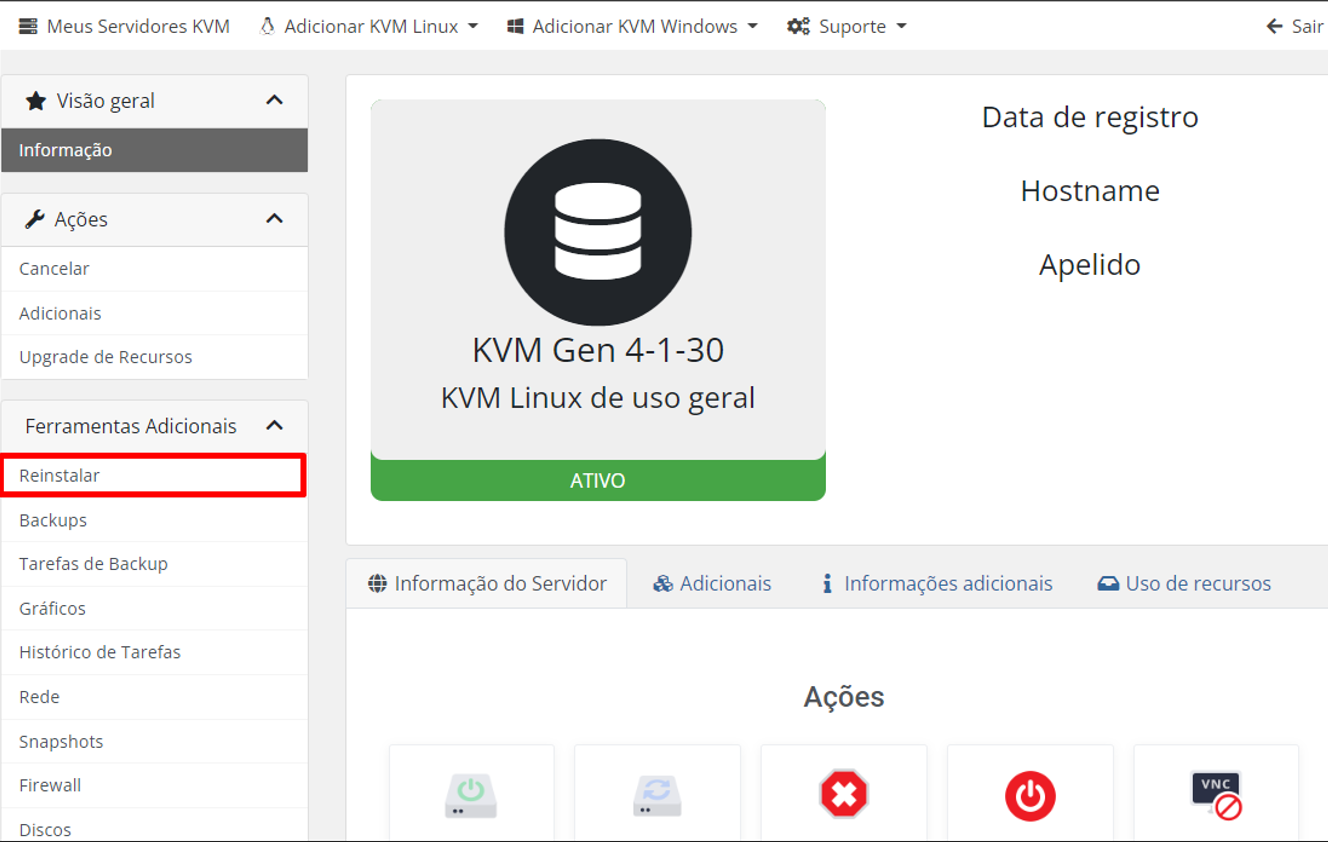Click the star icon beside Visão geral
Screen dimensions: 1328x842
pos(36,101)
